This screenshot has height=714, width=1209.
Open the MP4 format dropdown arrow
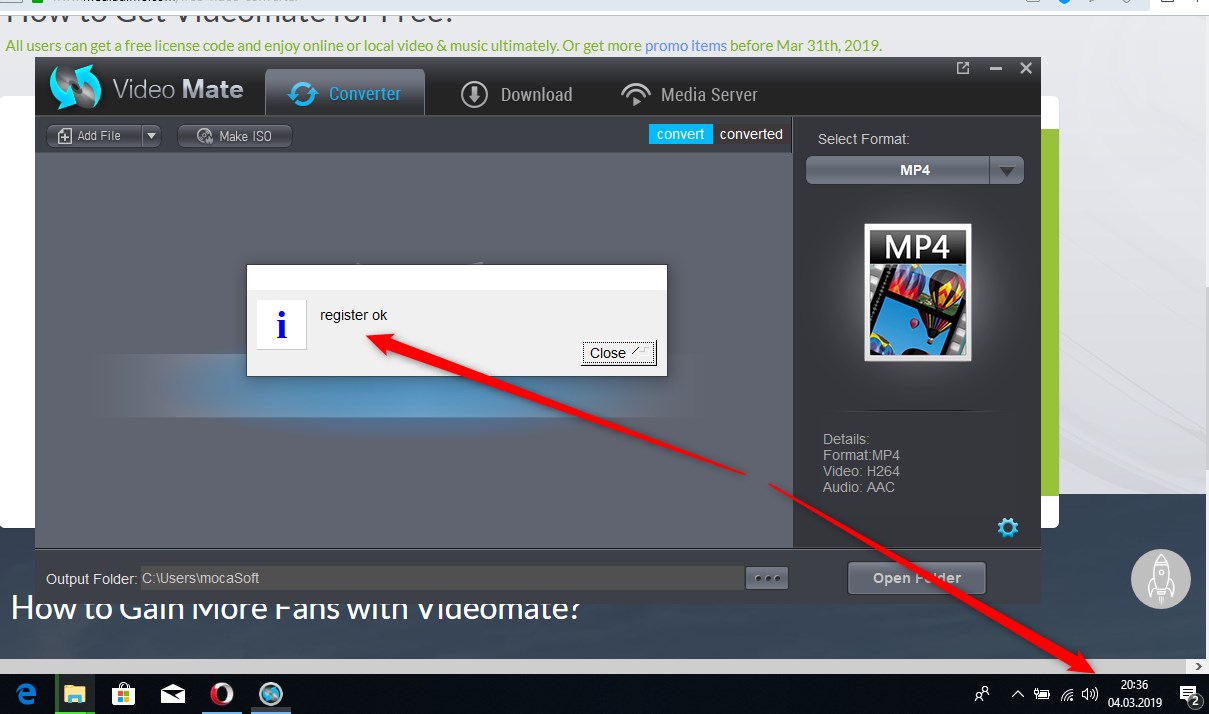(x=1007, y=170)
